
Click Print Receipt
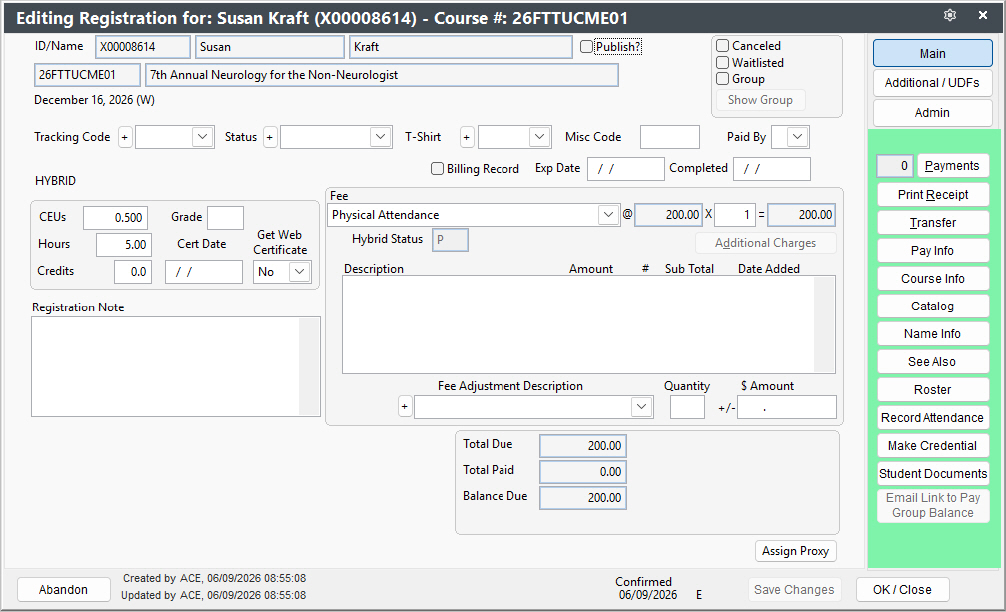933,195
